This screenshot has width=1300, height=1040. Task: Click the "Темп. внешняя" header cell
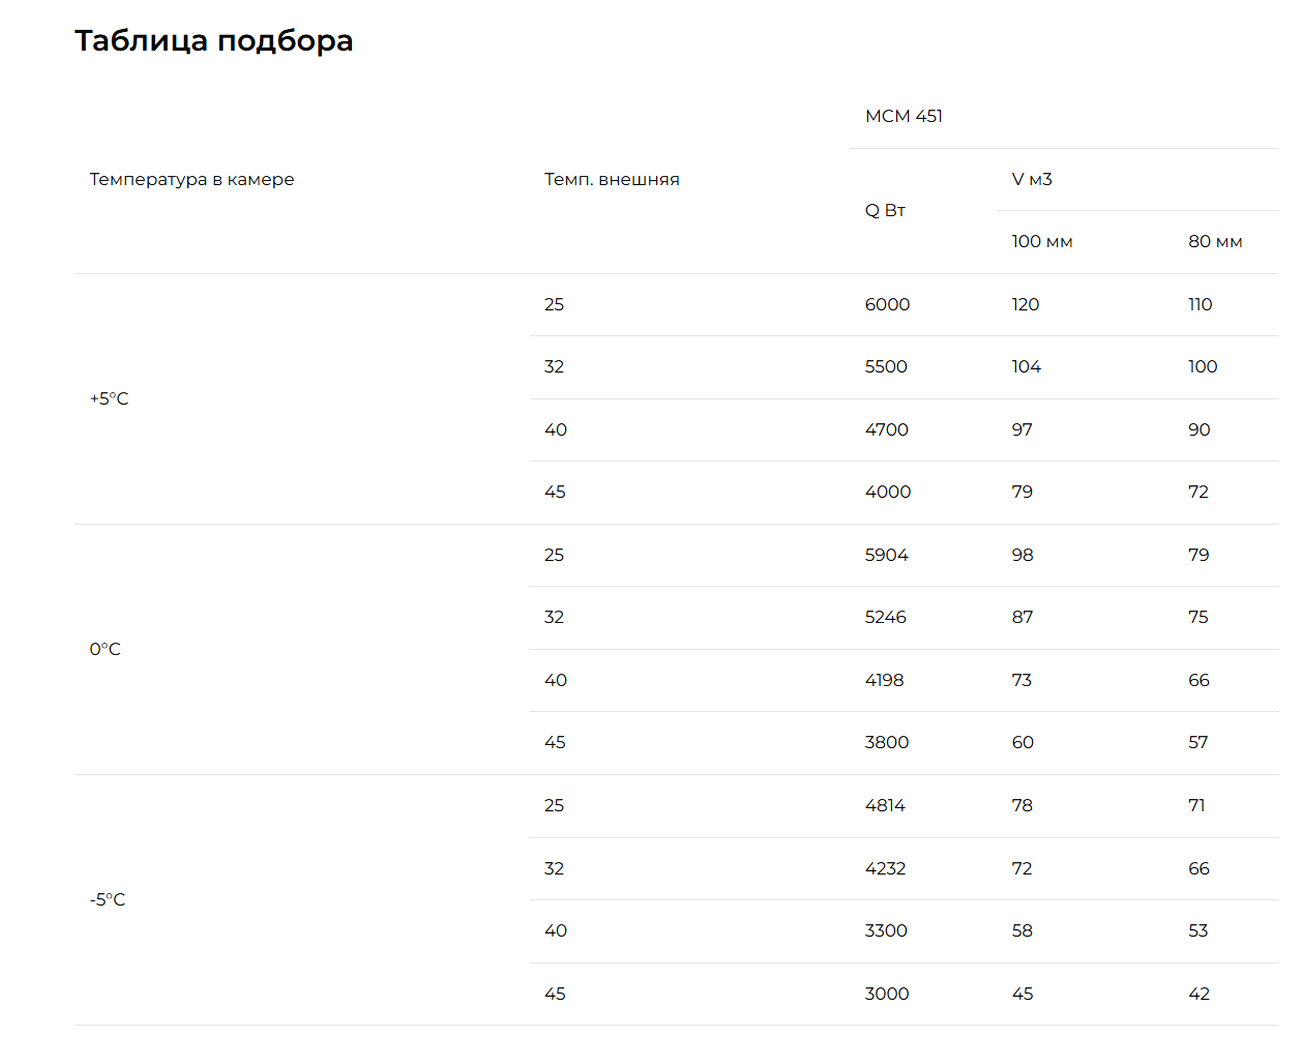click(611, 179)
